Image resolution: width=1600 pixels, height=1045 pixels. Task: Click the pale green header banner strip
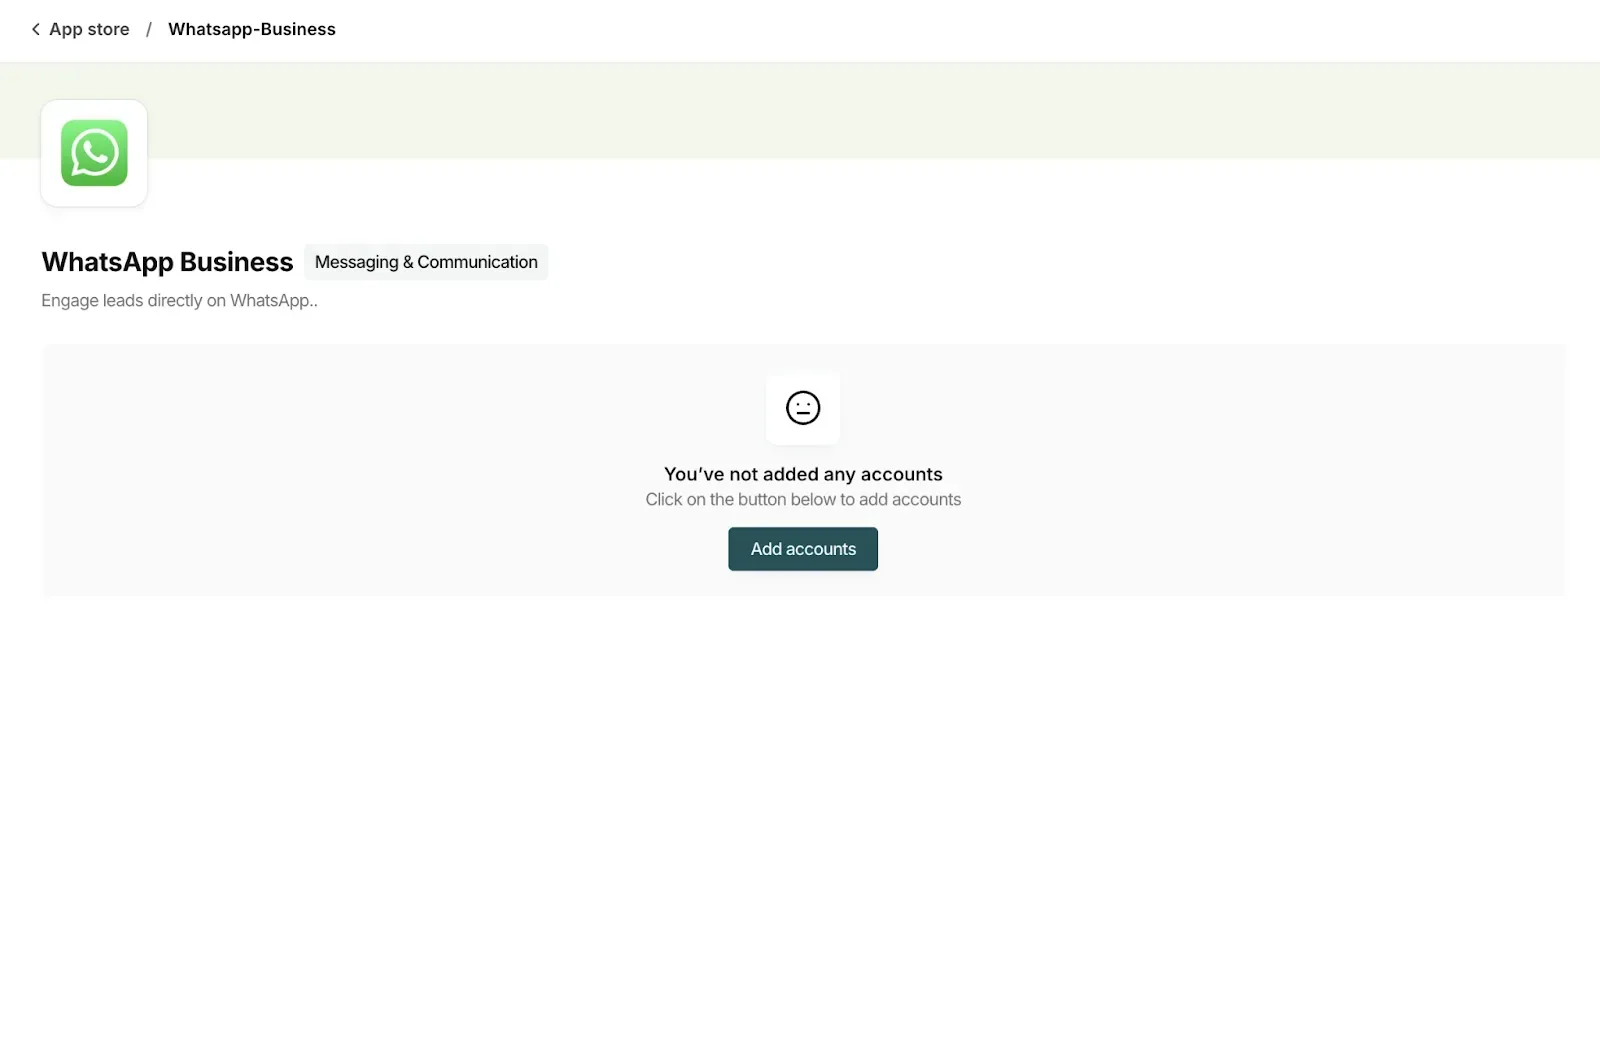point(800,110)
